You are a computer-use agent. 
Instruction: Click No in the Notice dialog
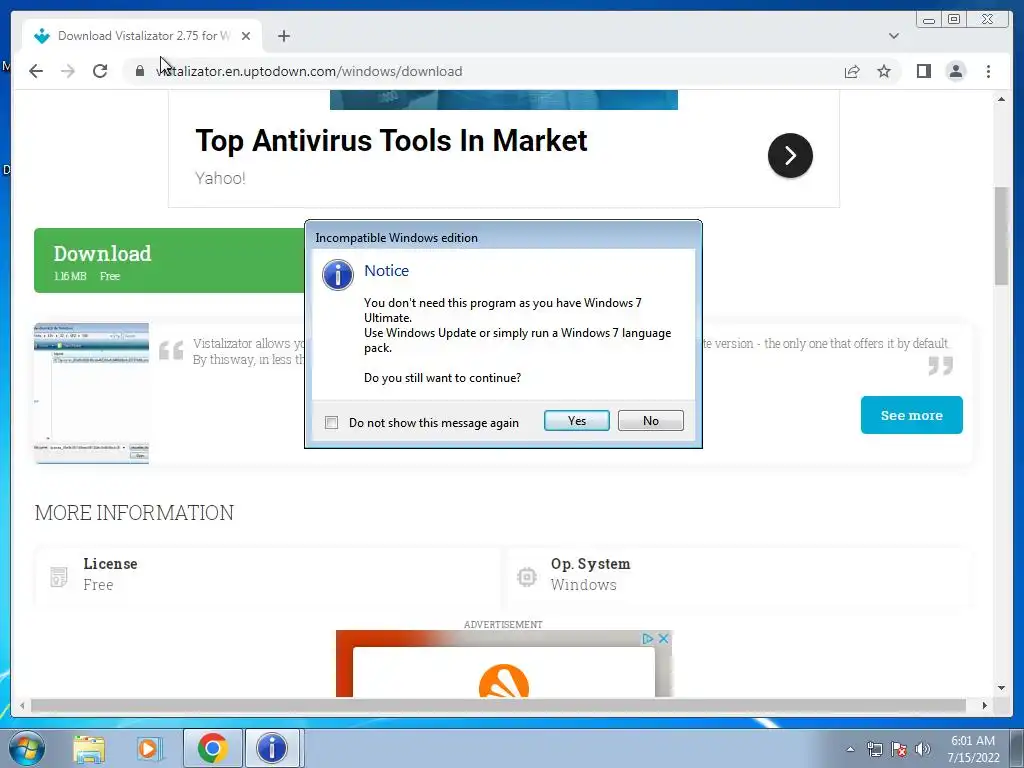pos(650,421)
